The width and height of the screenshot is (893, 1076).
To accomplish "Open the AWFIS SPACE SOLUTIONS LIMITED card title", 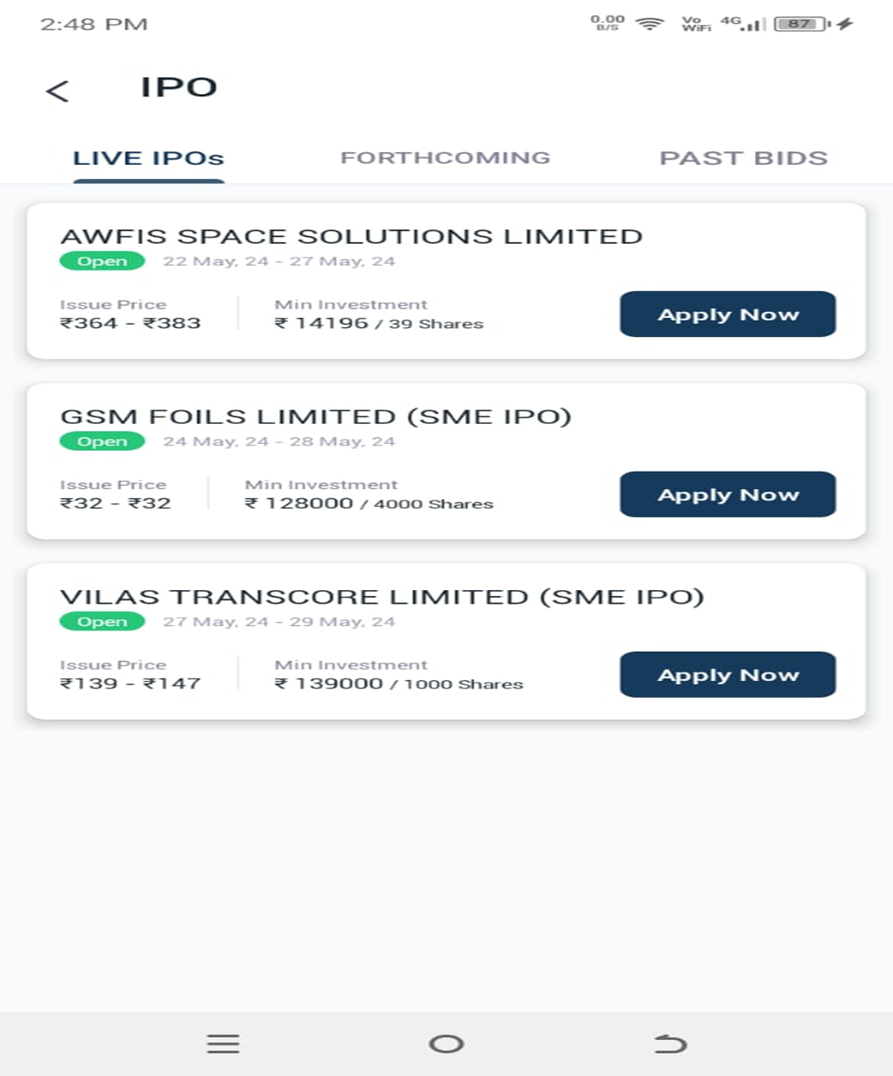I will pos(351,236).
